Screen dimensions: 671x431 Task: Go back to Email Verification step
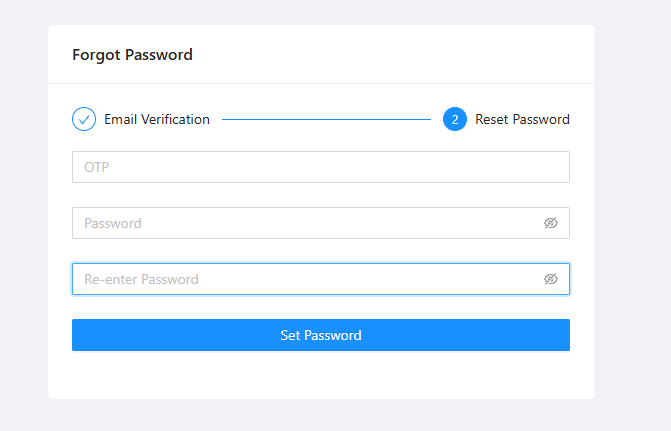click(x=157, y=119)
